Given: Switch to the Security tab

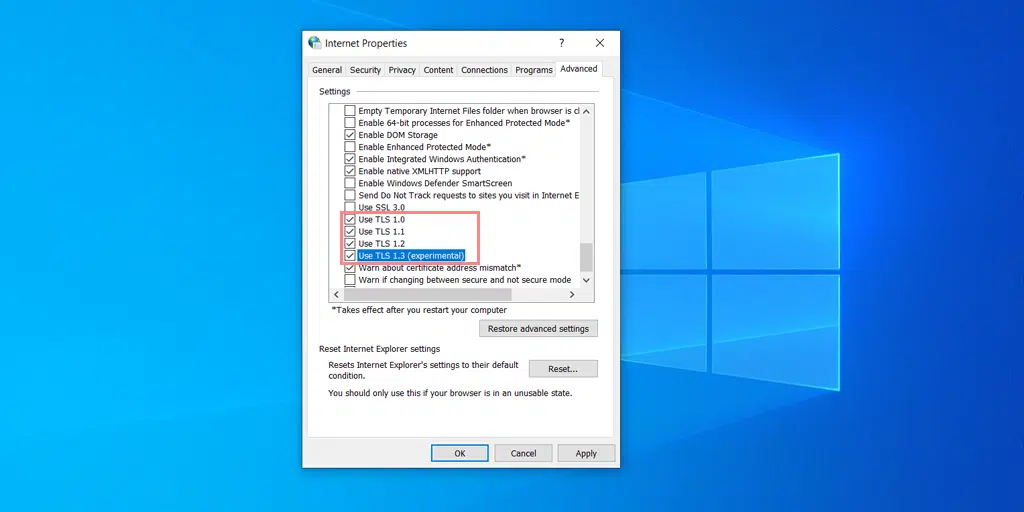Looking at the screenshot, I should point(365,70).
